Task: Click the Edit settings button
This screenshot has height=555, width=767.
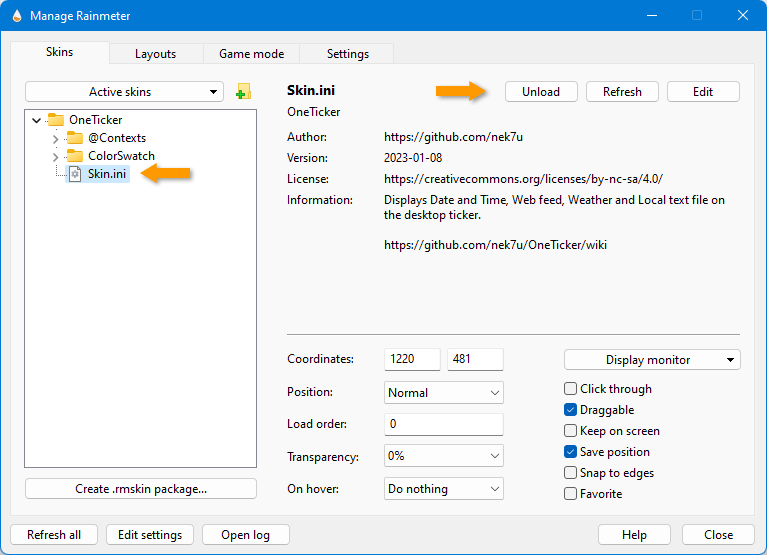Action: (150, 535)
